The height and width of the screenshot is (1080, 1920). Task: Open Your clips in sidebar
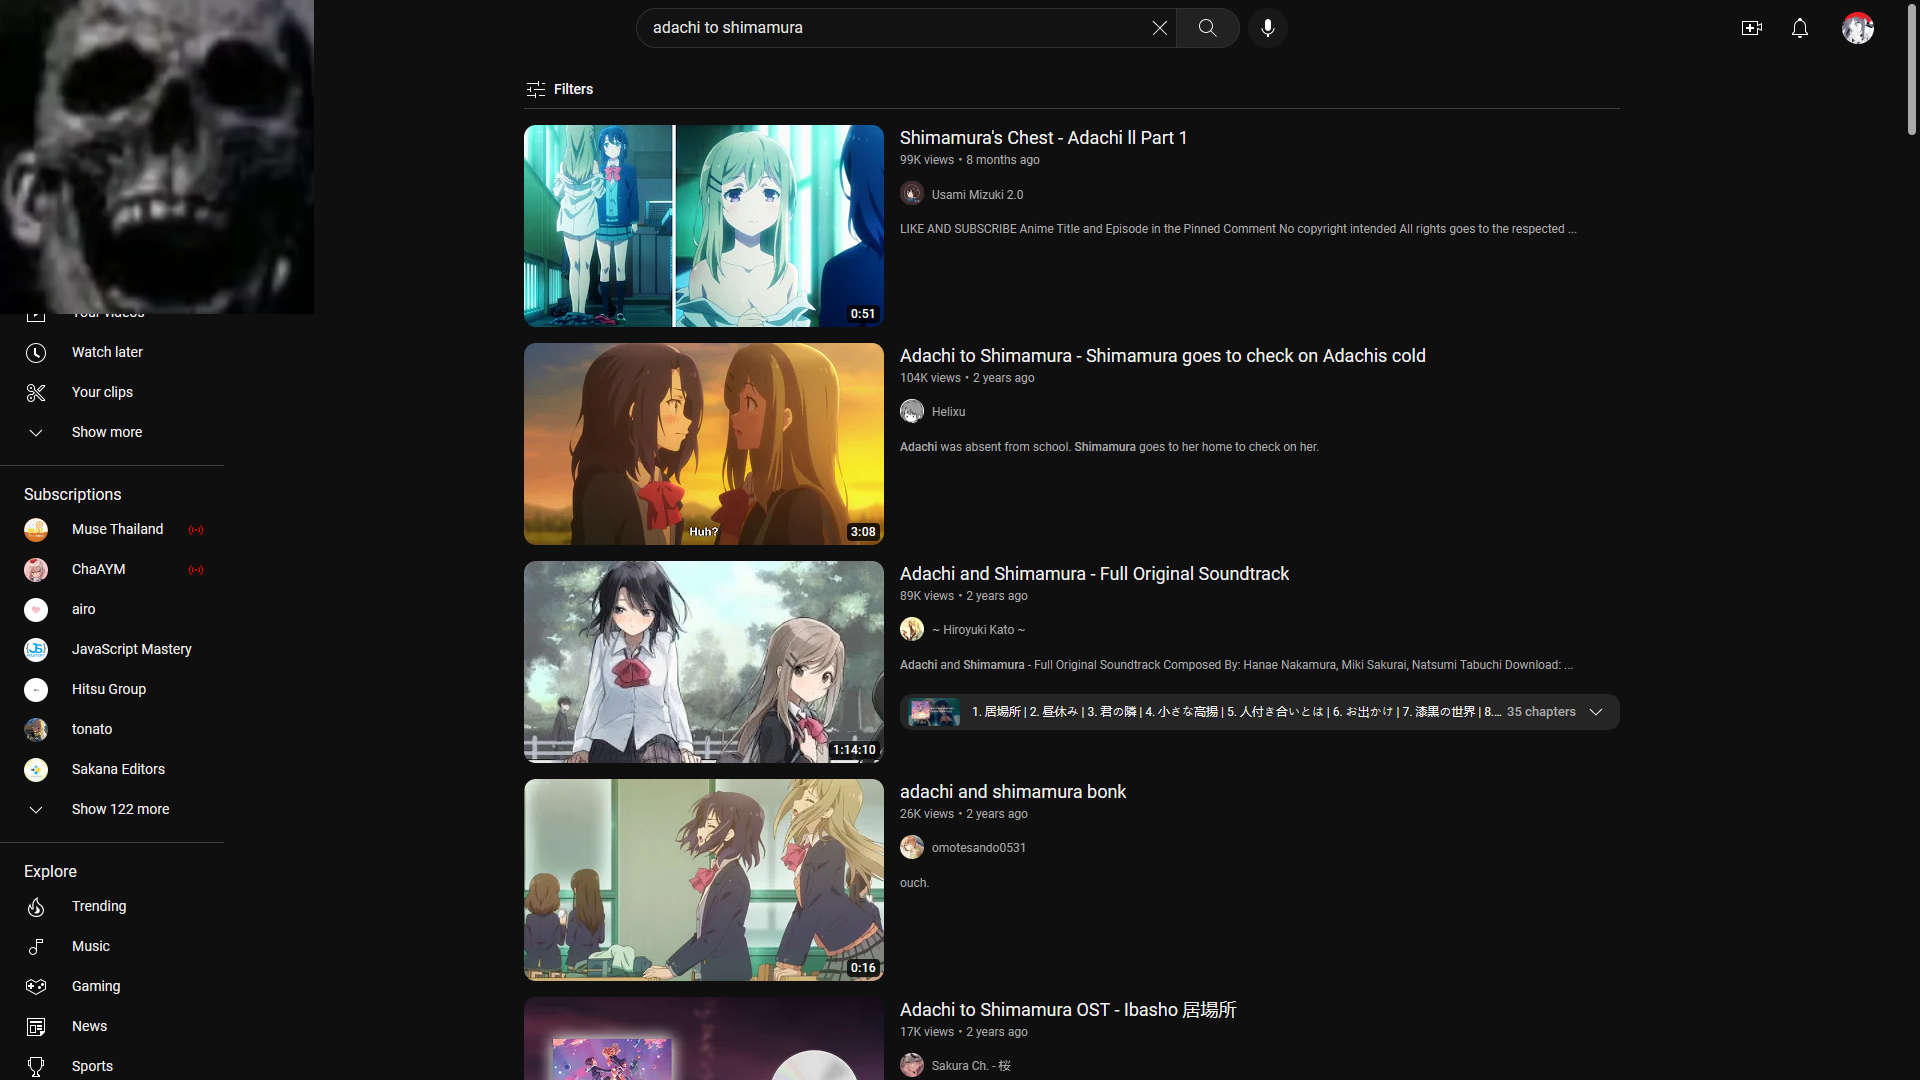[102, 392]
